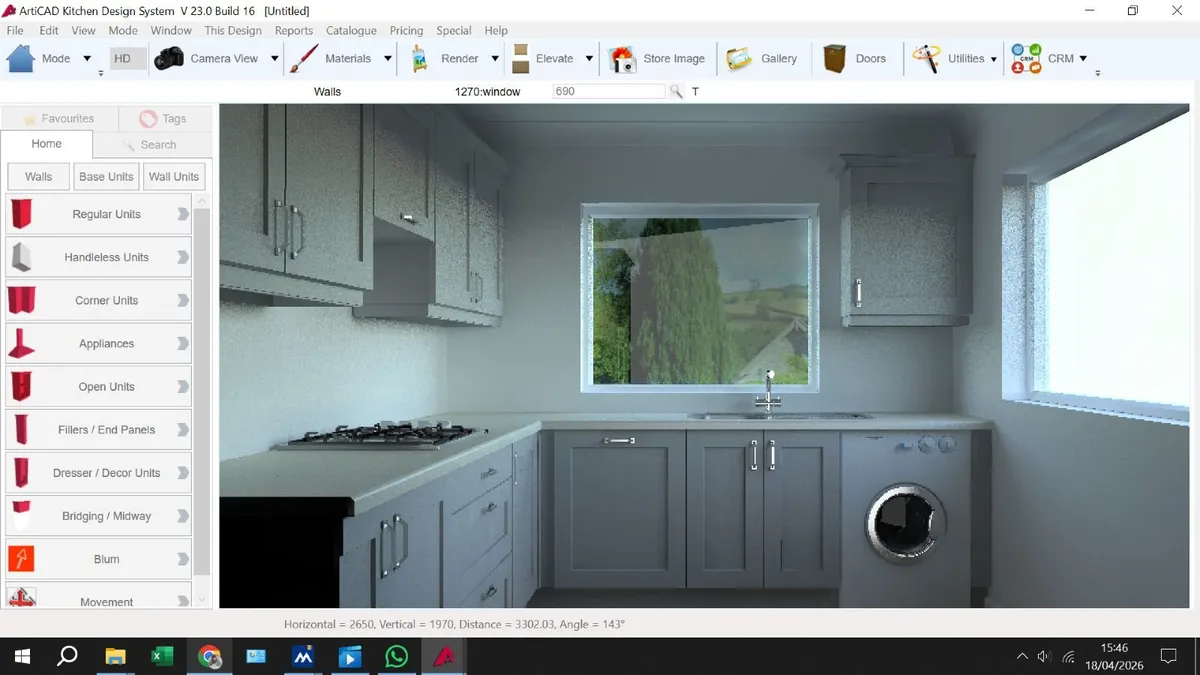Switch to the Wall Units tab
The width and height of the screenshot is (1200, 675).
click(173, 176)
